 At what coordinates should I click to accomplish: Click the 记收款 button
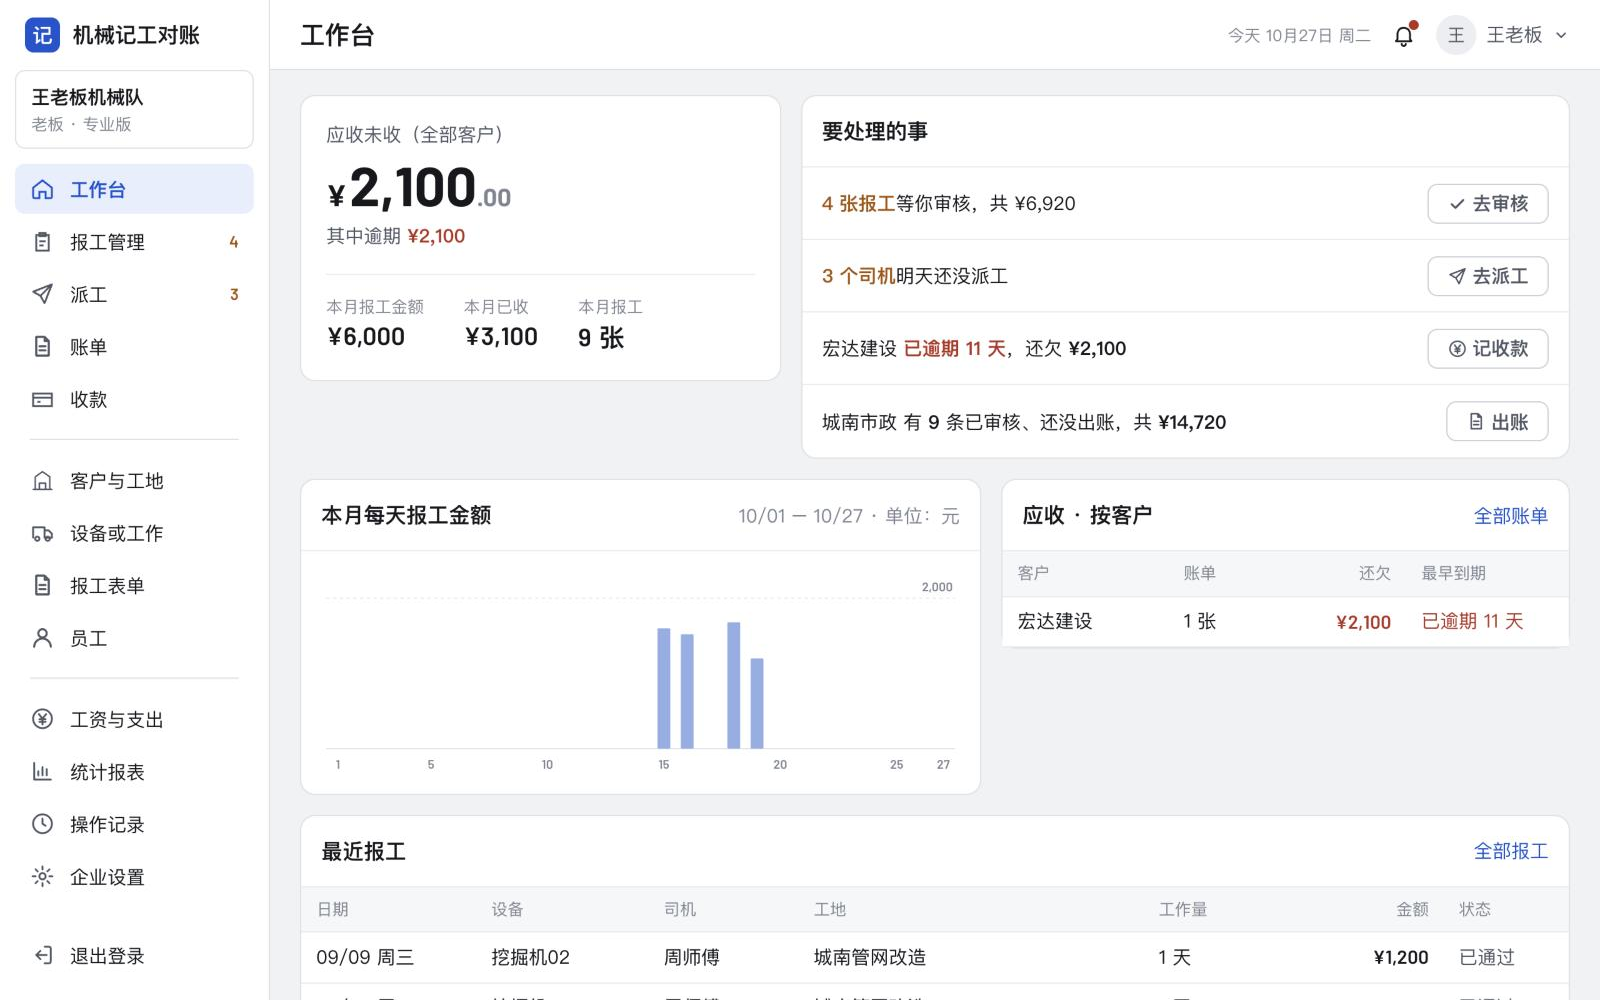(x=1487, y=349)
